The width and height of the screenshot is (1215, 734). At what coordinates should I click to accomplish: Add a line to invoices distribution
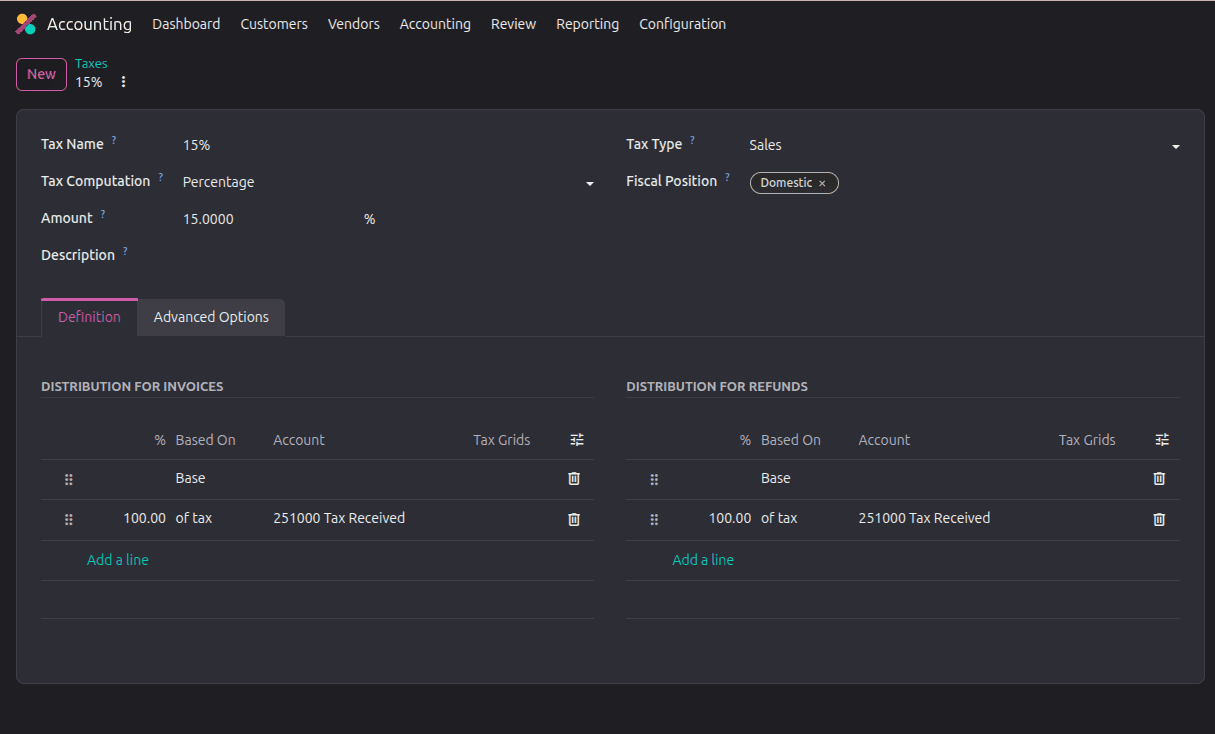pos(118,560)
